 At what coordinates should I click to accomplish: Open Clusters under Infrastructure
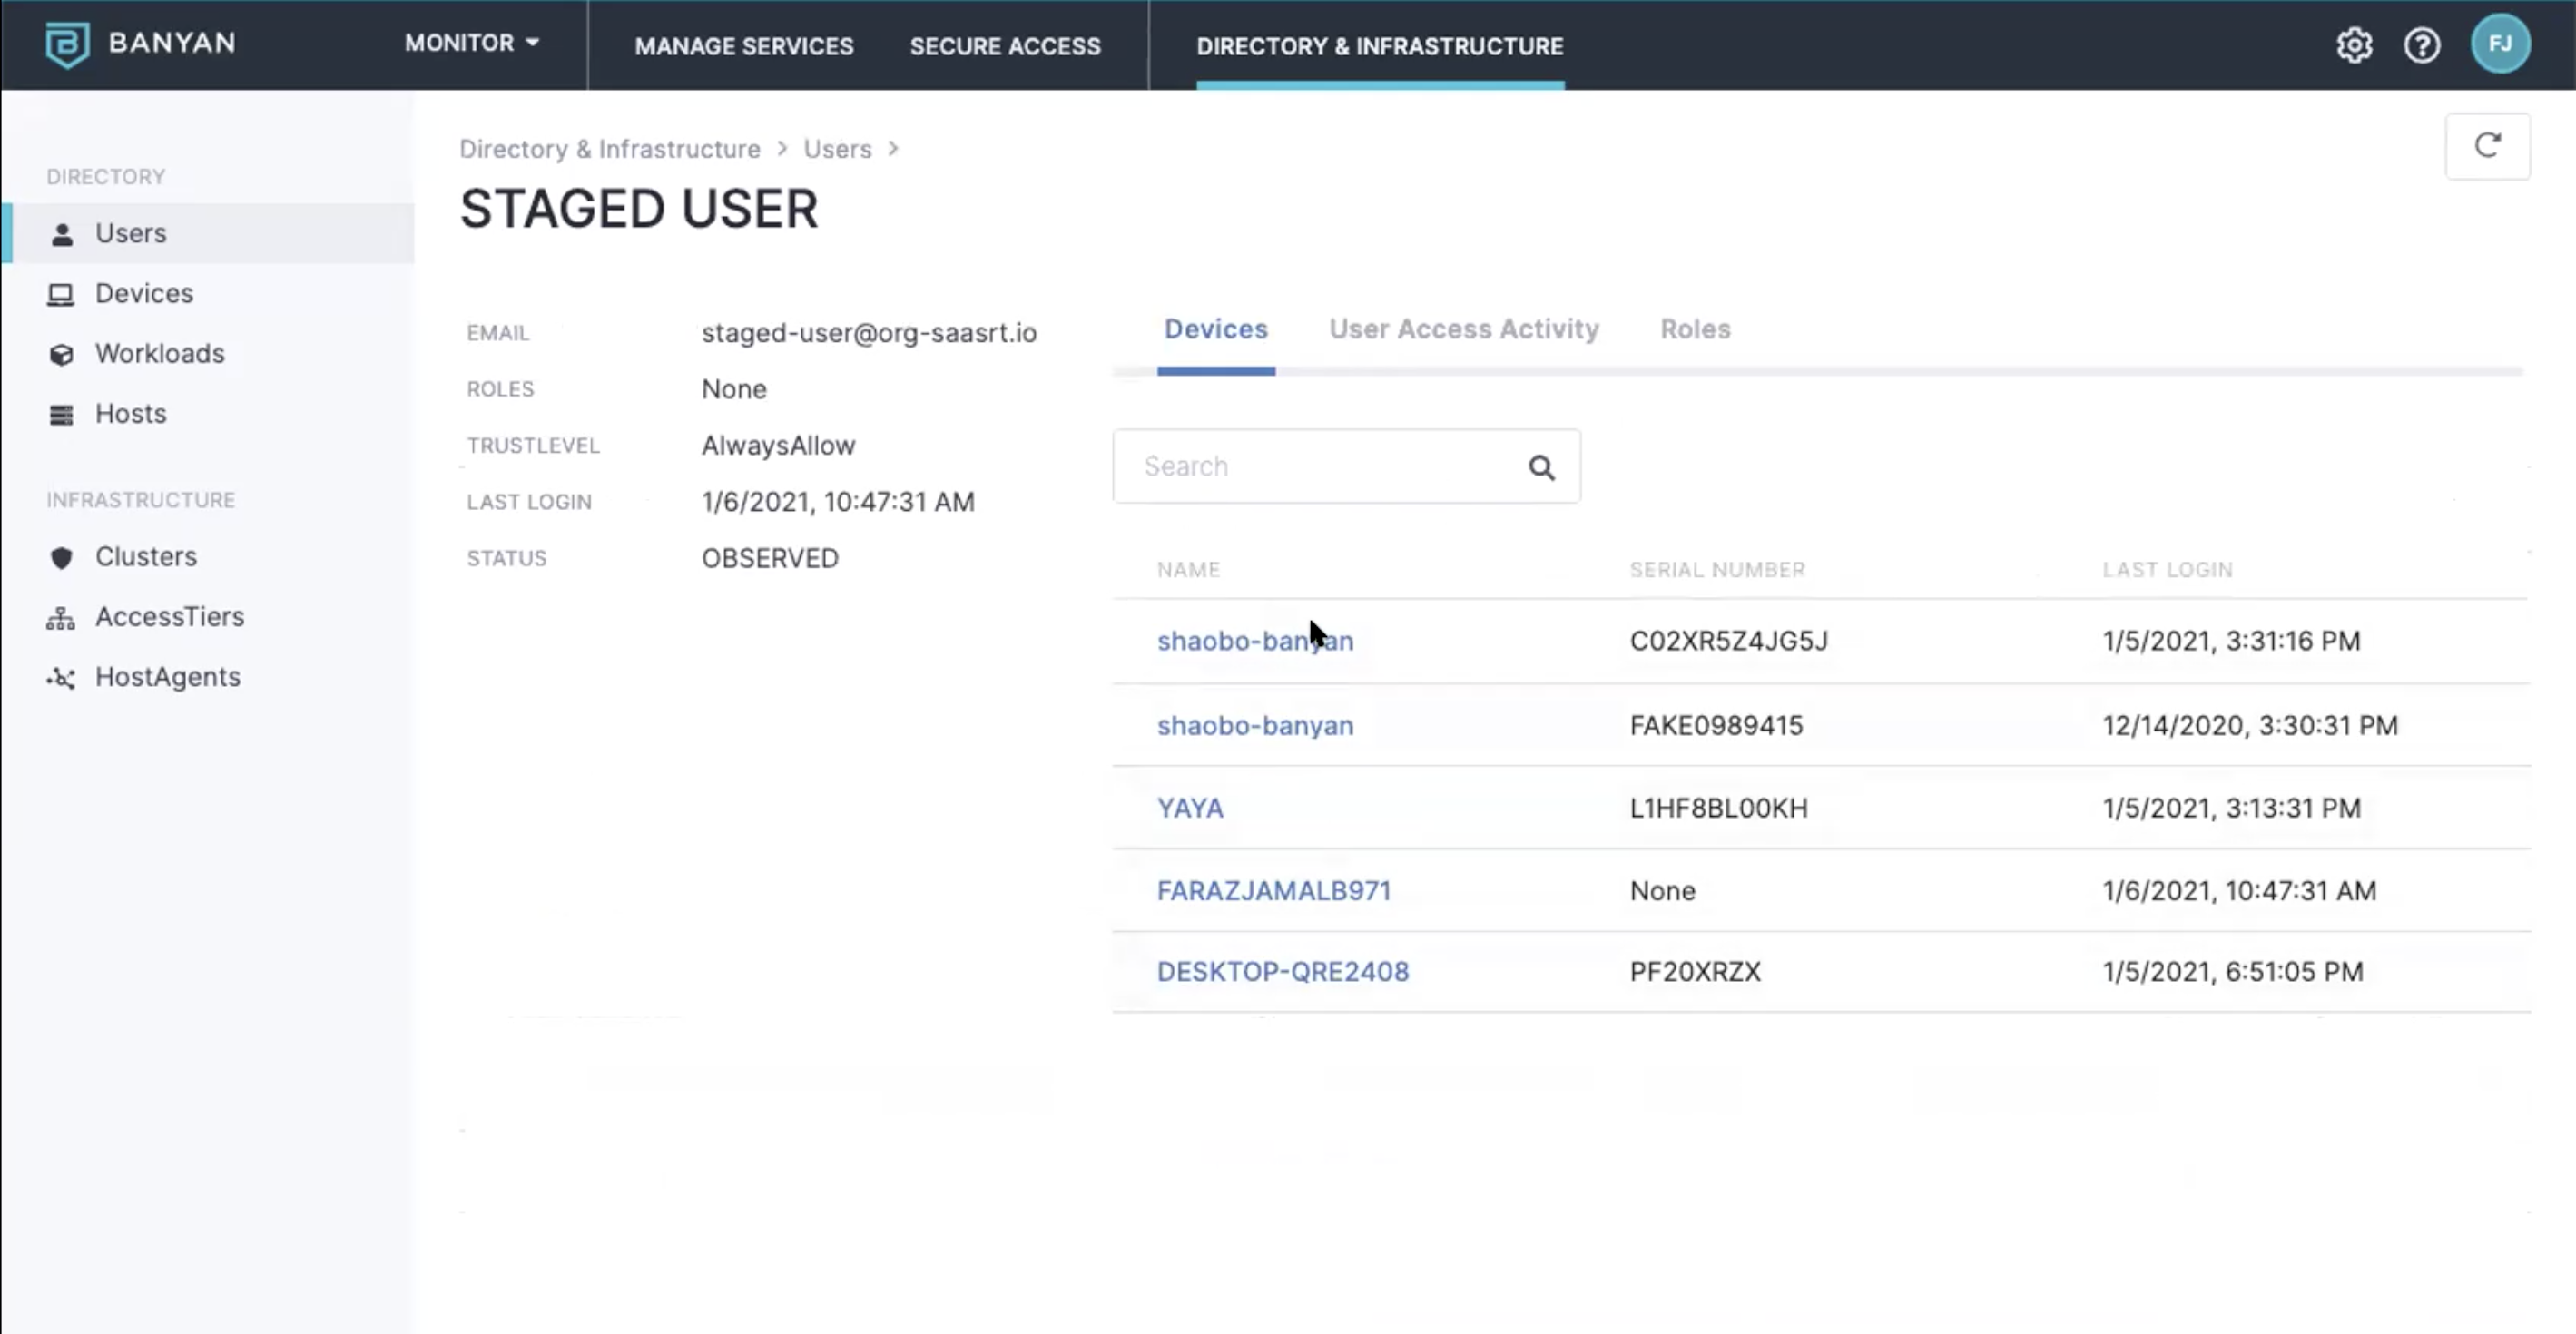click(145, 556)
